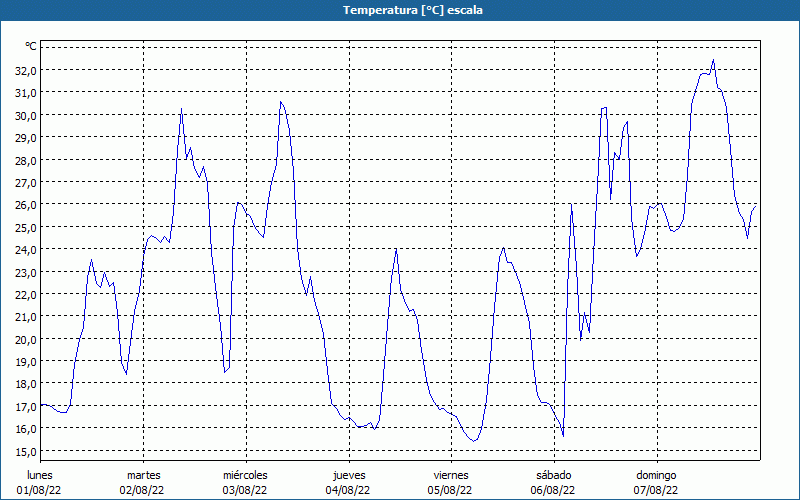This screenshot has width=800, height=500.
Task: Select the 'viernes' day label
Action: (451, 475)
